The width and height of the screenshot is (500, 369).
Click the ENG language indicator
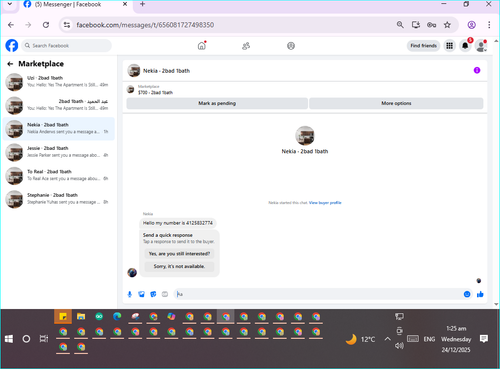click(429, 339)
